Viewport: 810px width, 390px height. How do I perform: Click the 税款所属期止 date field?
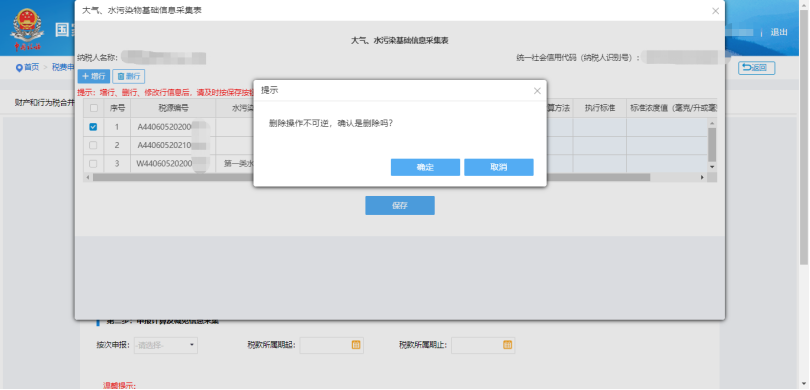(x=483, y=345)
